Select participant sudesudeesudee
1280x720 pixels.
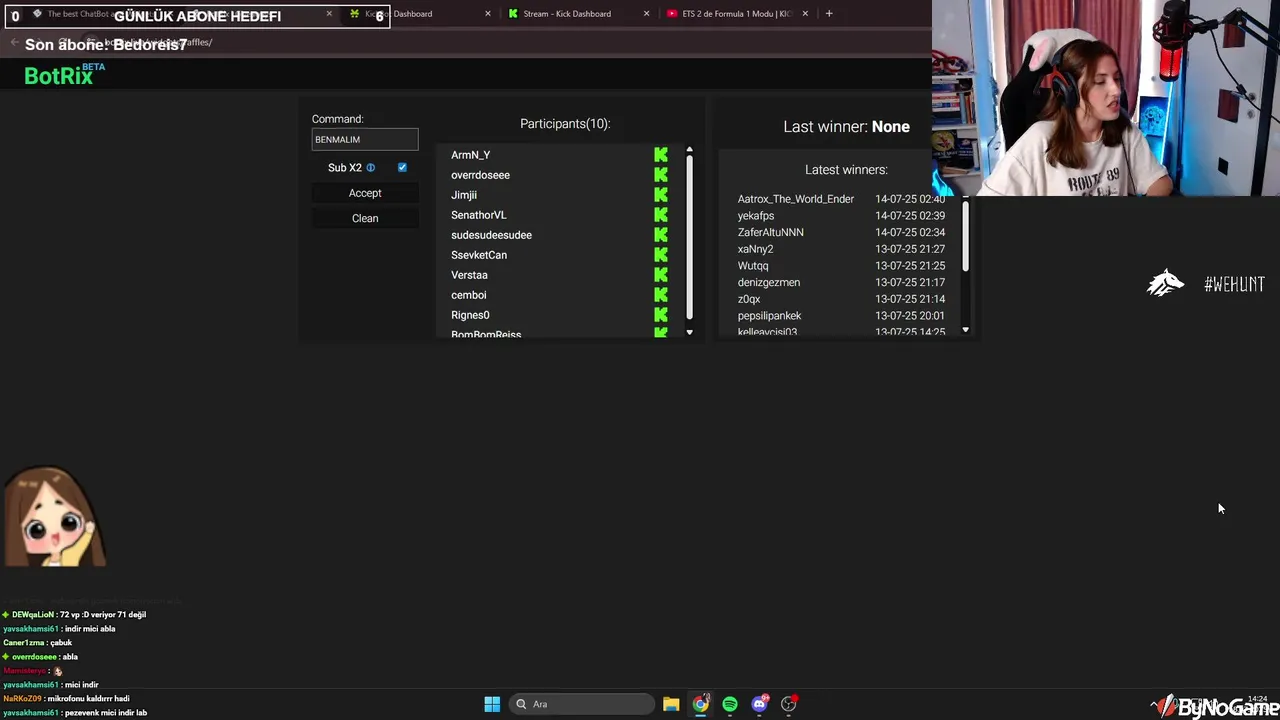(x=491, y=235)
